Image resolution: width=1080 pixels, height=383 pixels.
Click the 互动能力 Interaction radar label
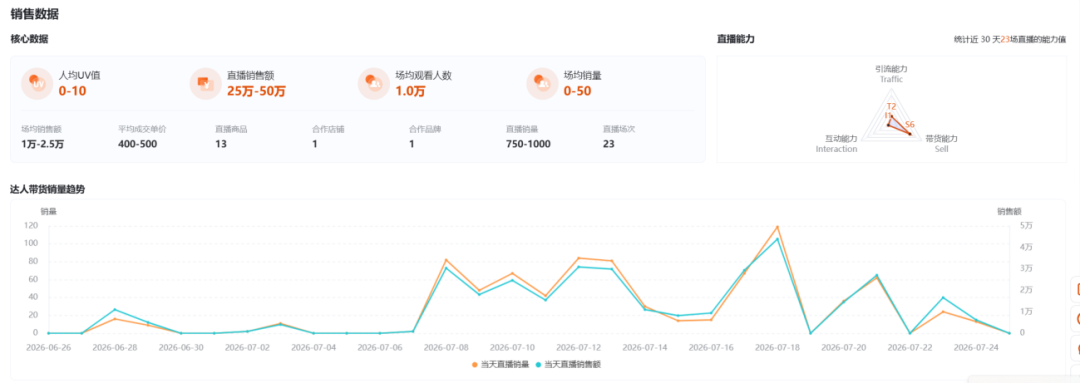[837, 143]
